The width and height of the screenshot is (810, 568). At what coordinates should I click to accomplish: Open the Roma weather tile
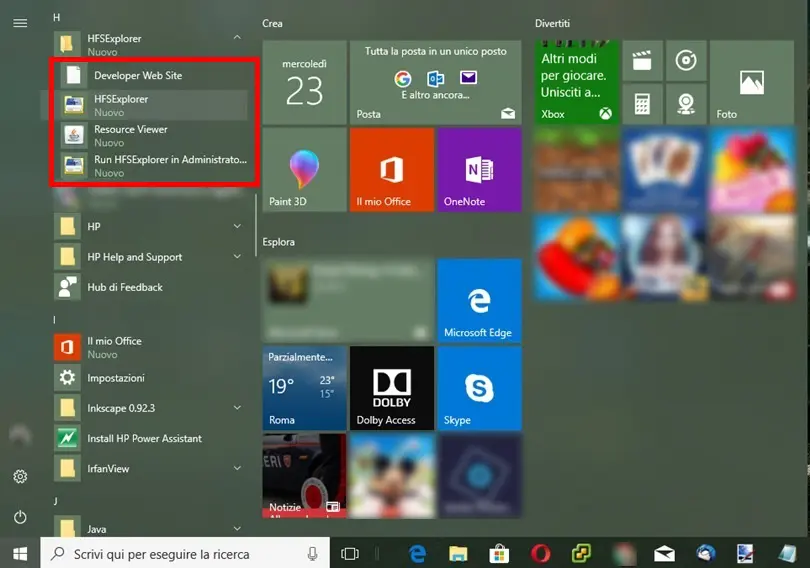pos(304,388)
